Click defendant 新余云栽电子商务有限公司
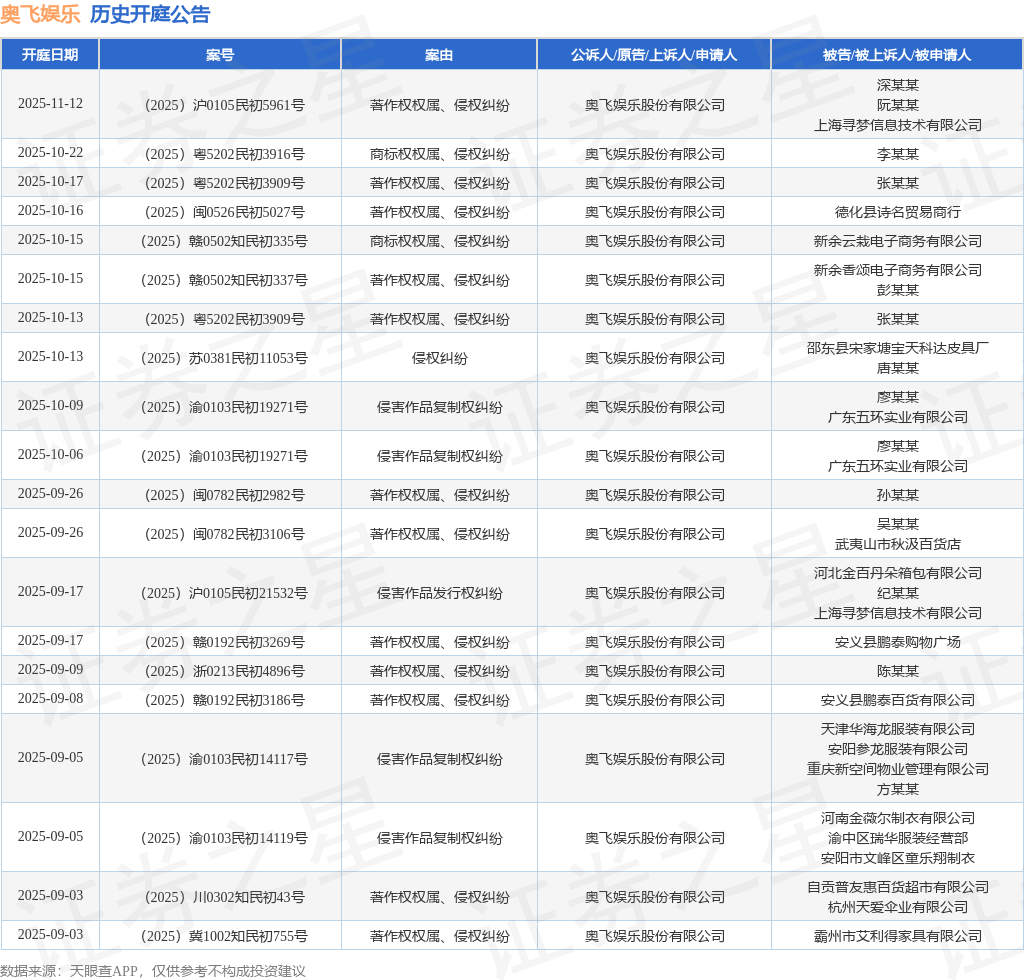Screen dimensions: 1024x980 tap(897, 242)
